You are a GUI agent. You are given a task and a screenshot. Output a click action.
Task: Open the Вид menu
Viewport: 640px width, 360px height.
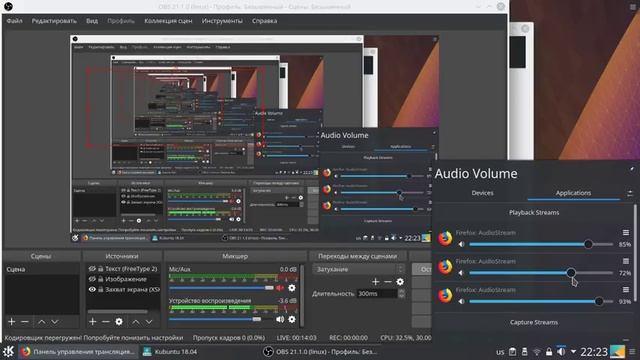click(92, 21)
